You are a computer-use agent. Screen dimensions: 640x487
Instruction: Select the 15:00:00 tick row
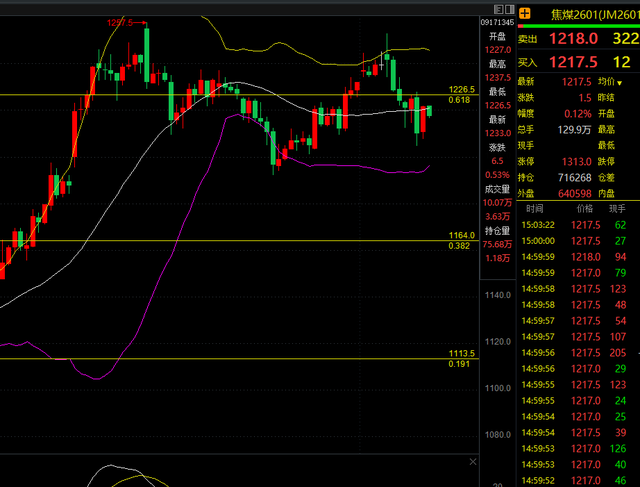(x=578, y=241)
